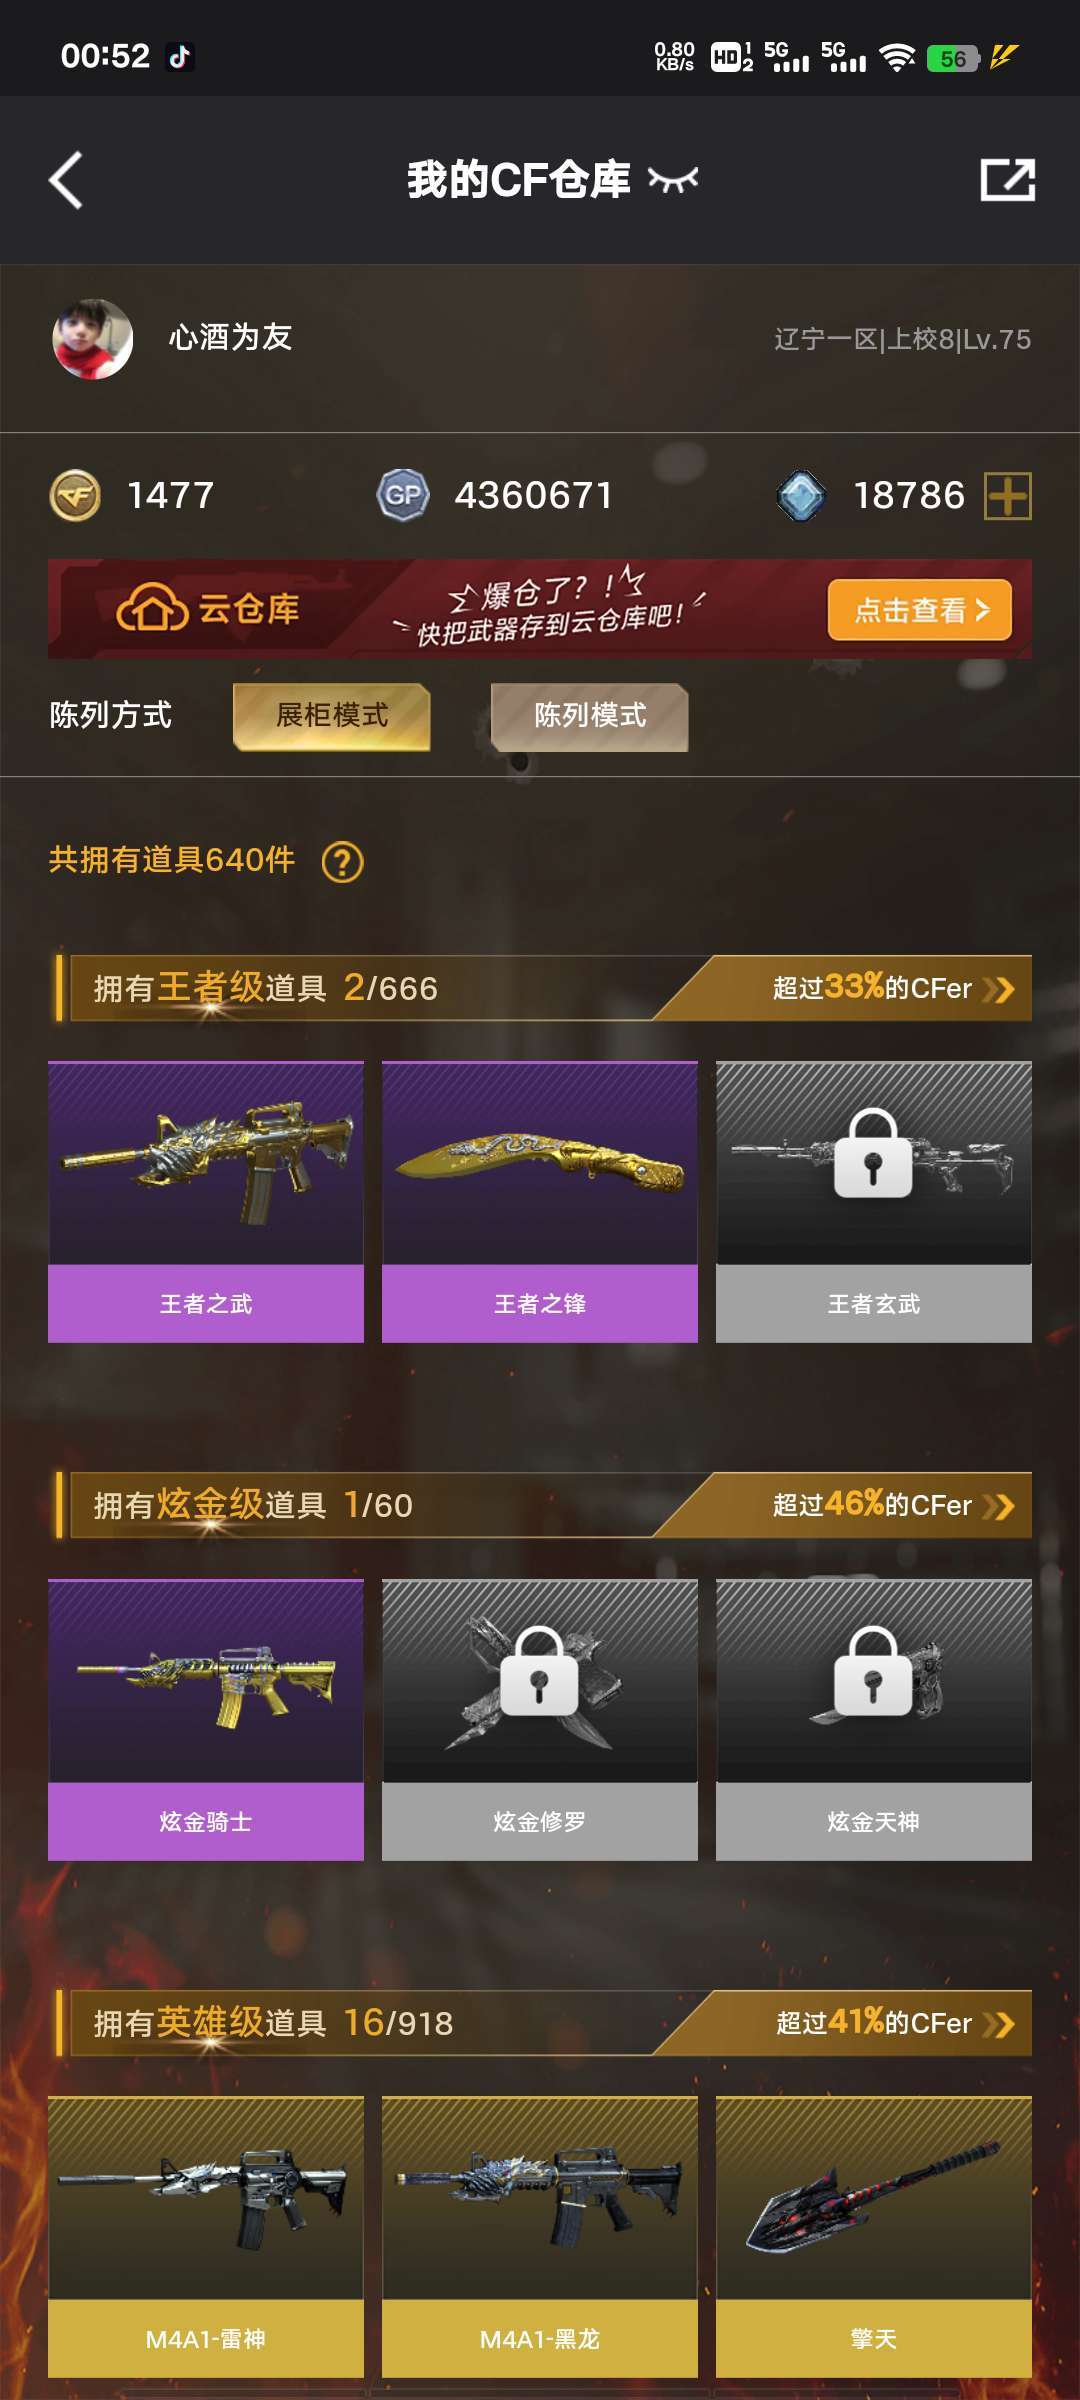Image resolution: width=1080 pixels, height=2400 pixels.
Task: Open the 心酒为友 profile avatar
Action: [92, 339]
